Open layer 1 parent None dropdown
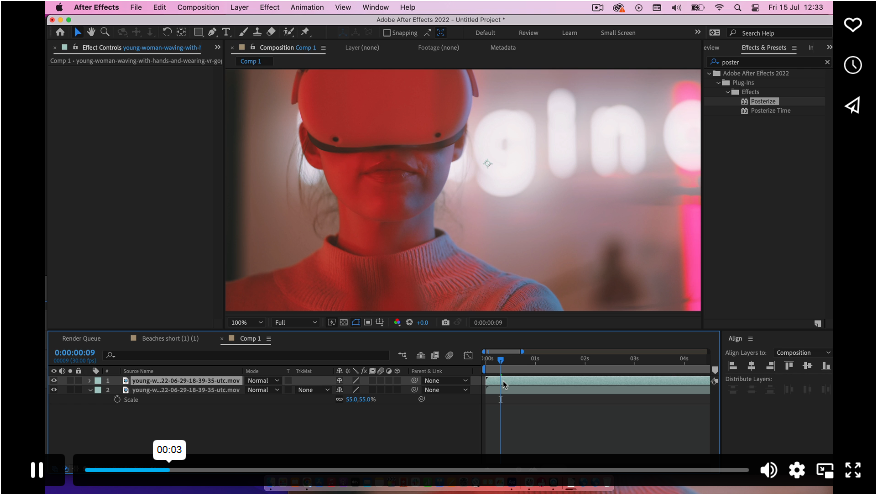The height and width of the screenshot is (494, 877). coord(446,380)
